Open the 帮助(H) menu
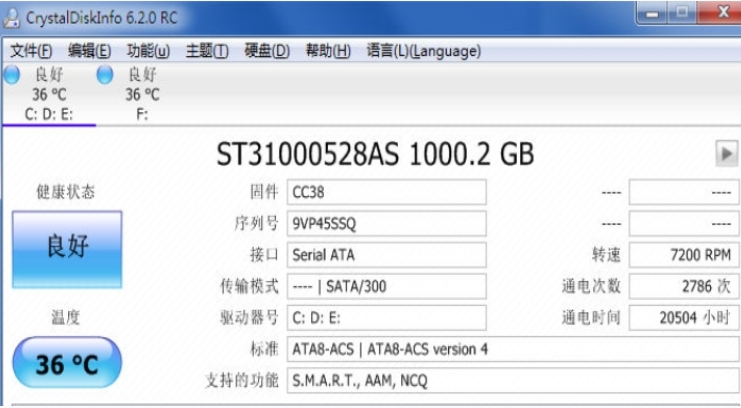 point(328,51)
